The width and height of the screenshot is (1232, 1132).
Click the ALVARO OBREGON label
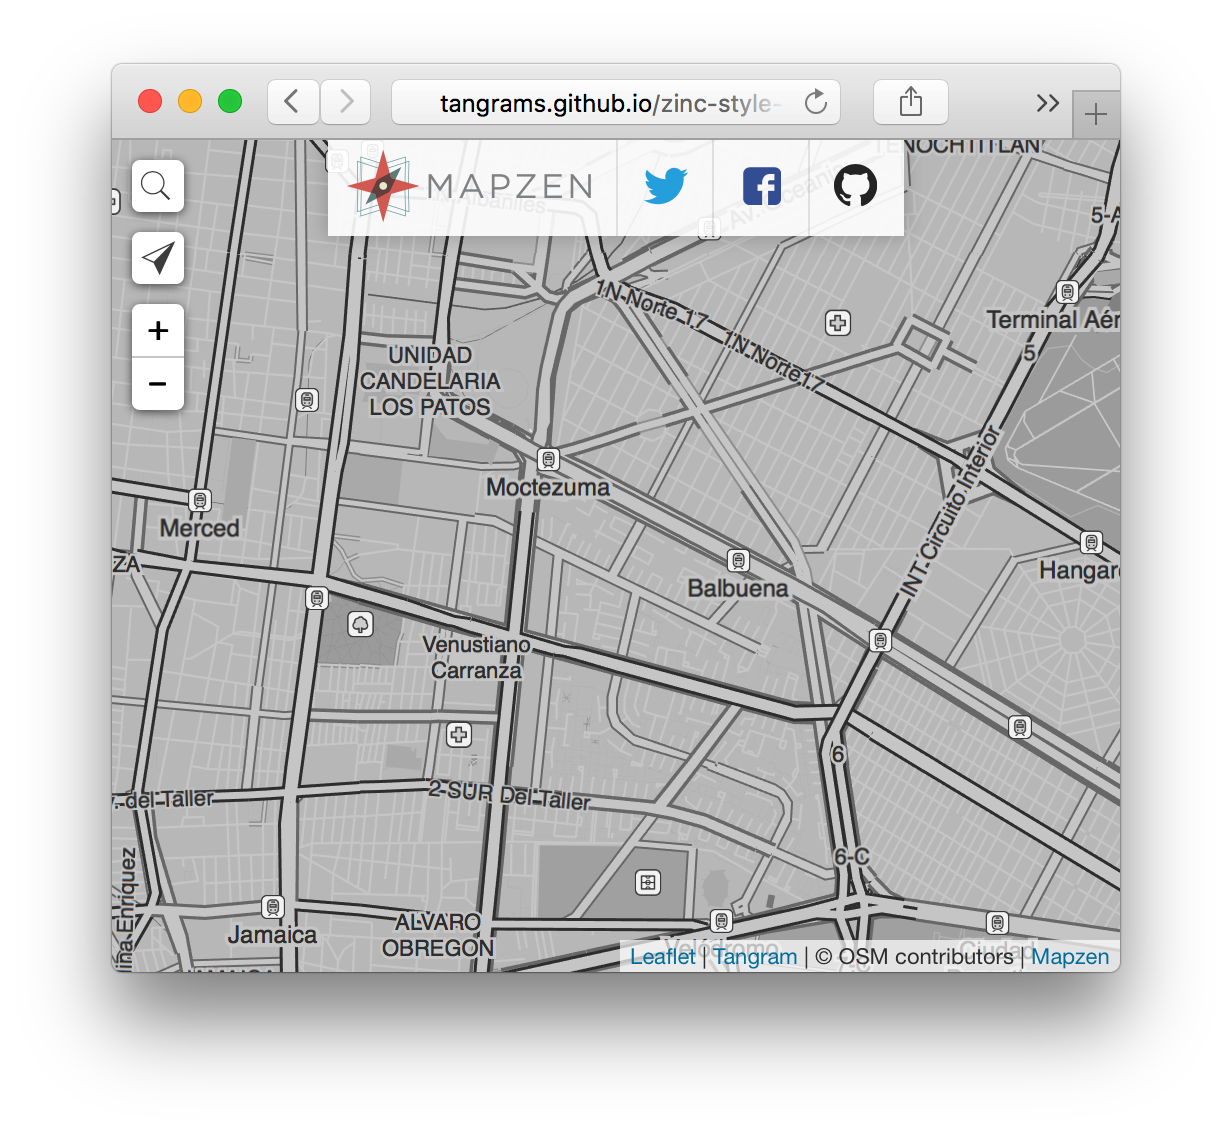(438, 935)
